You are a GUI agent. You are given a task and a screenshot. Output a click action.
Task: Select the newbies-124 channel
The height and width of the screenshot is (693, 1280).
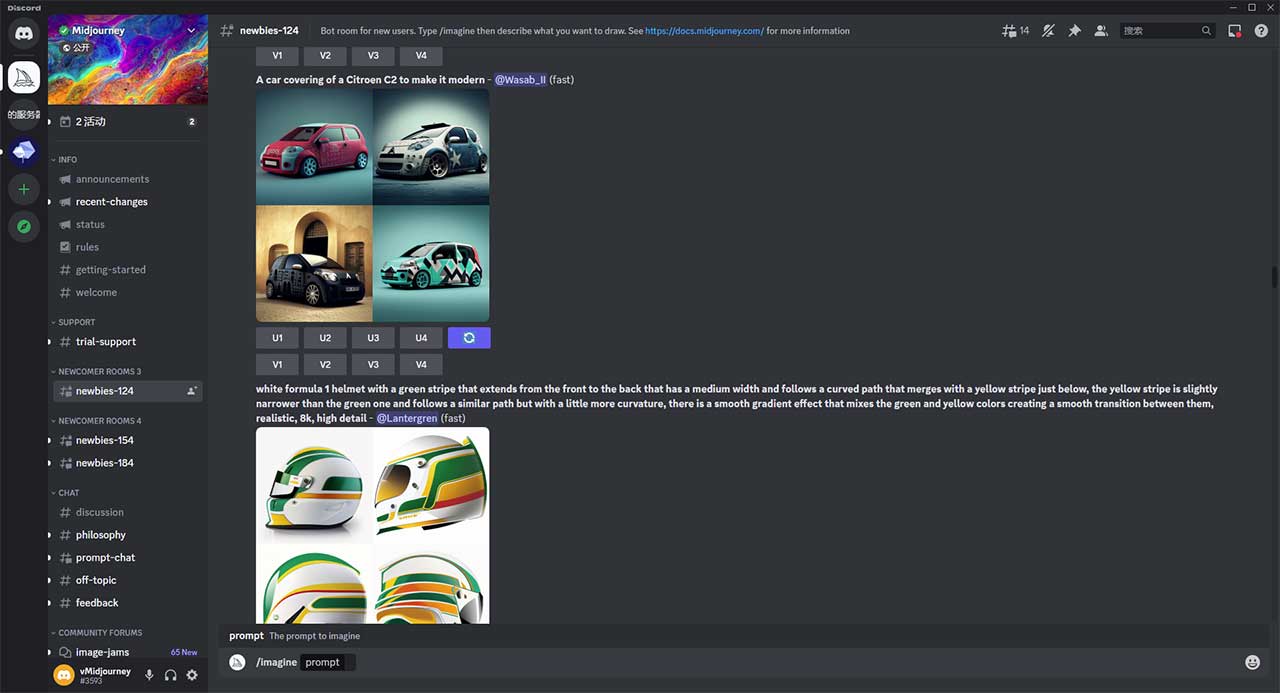(x=128, y=391)
